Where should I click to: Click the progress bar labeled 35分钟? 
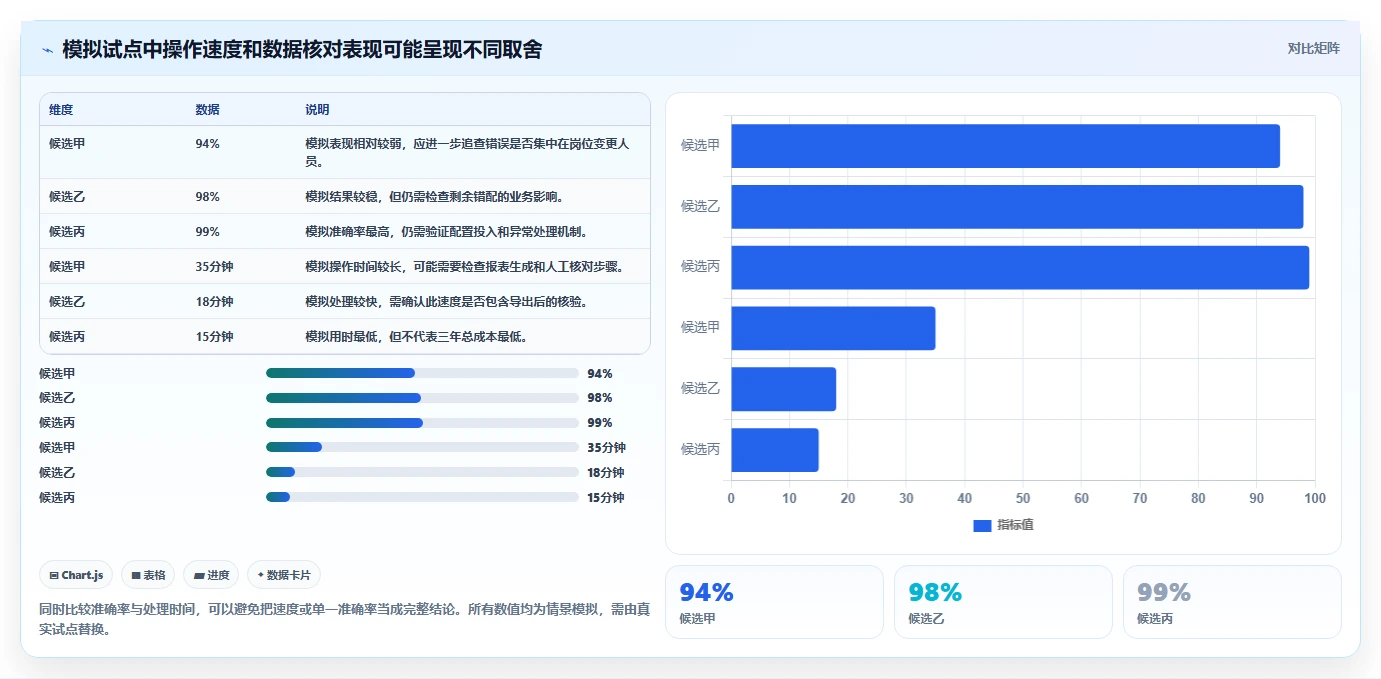click(422, 448)
